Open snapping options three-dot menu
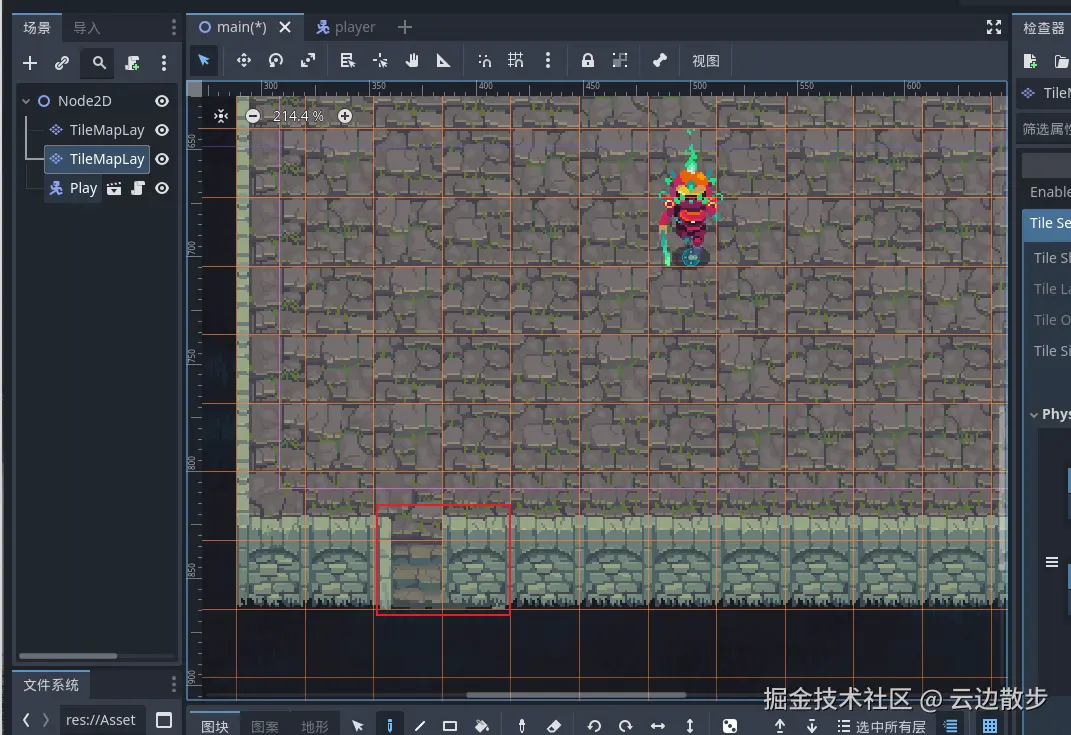1071x735 pixels. click(548, 61)
